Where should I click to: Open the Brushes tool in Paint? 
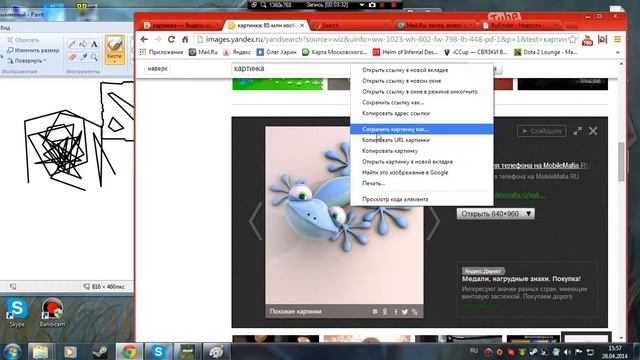coord(115,50)
